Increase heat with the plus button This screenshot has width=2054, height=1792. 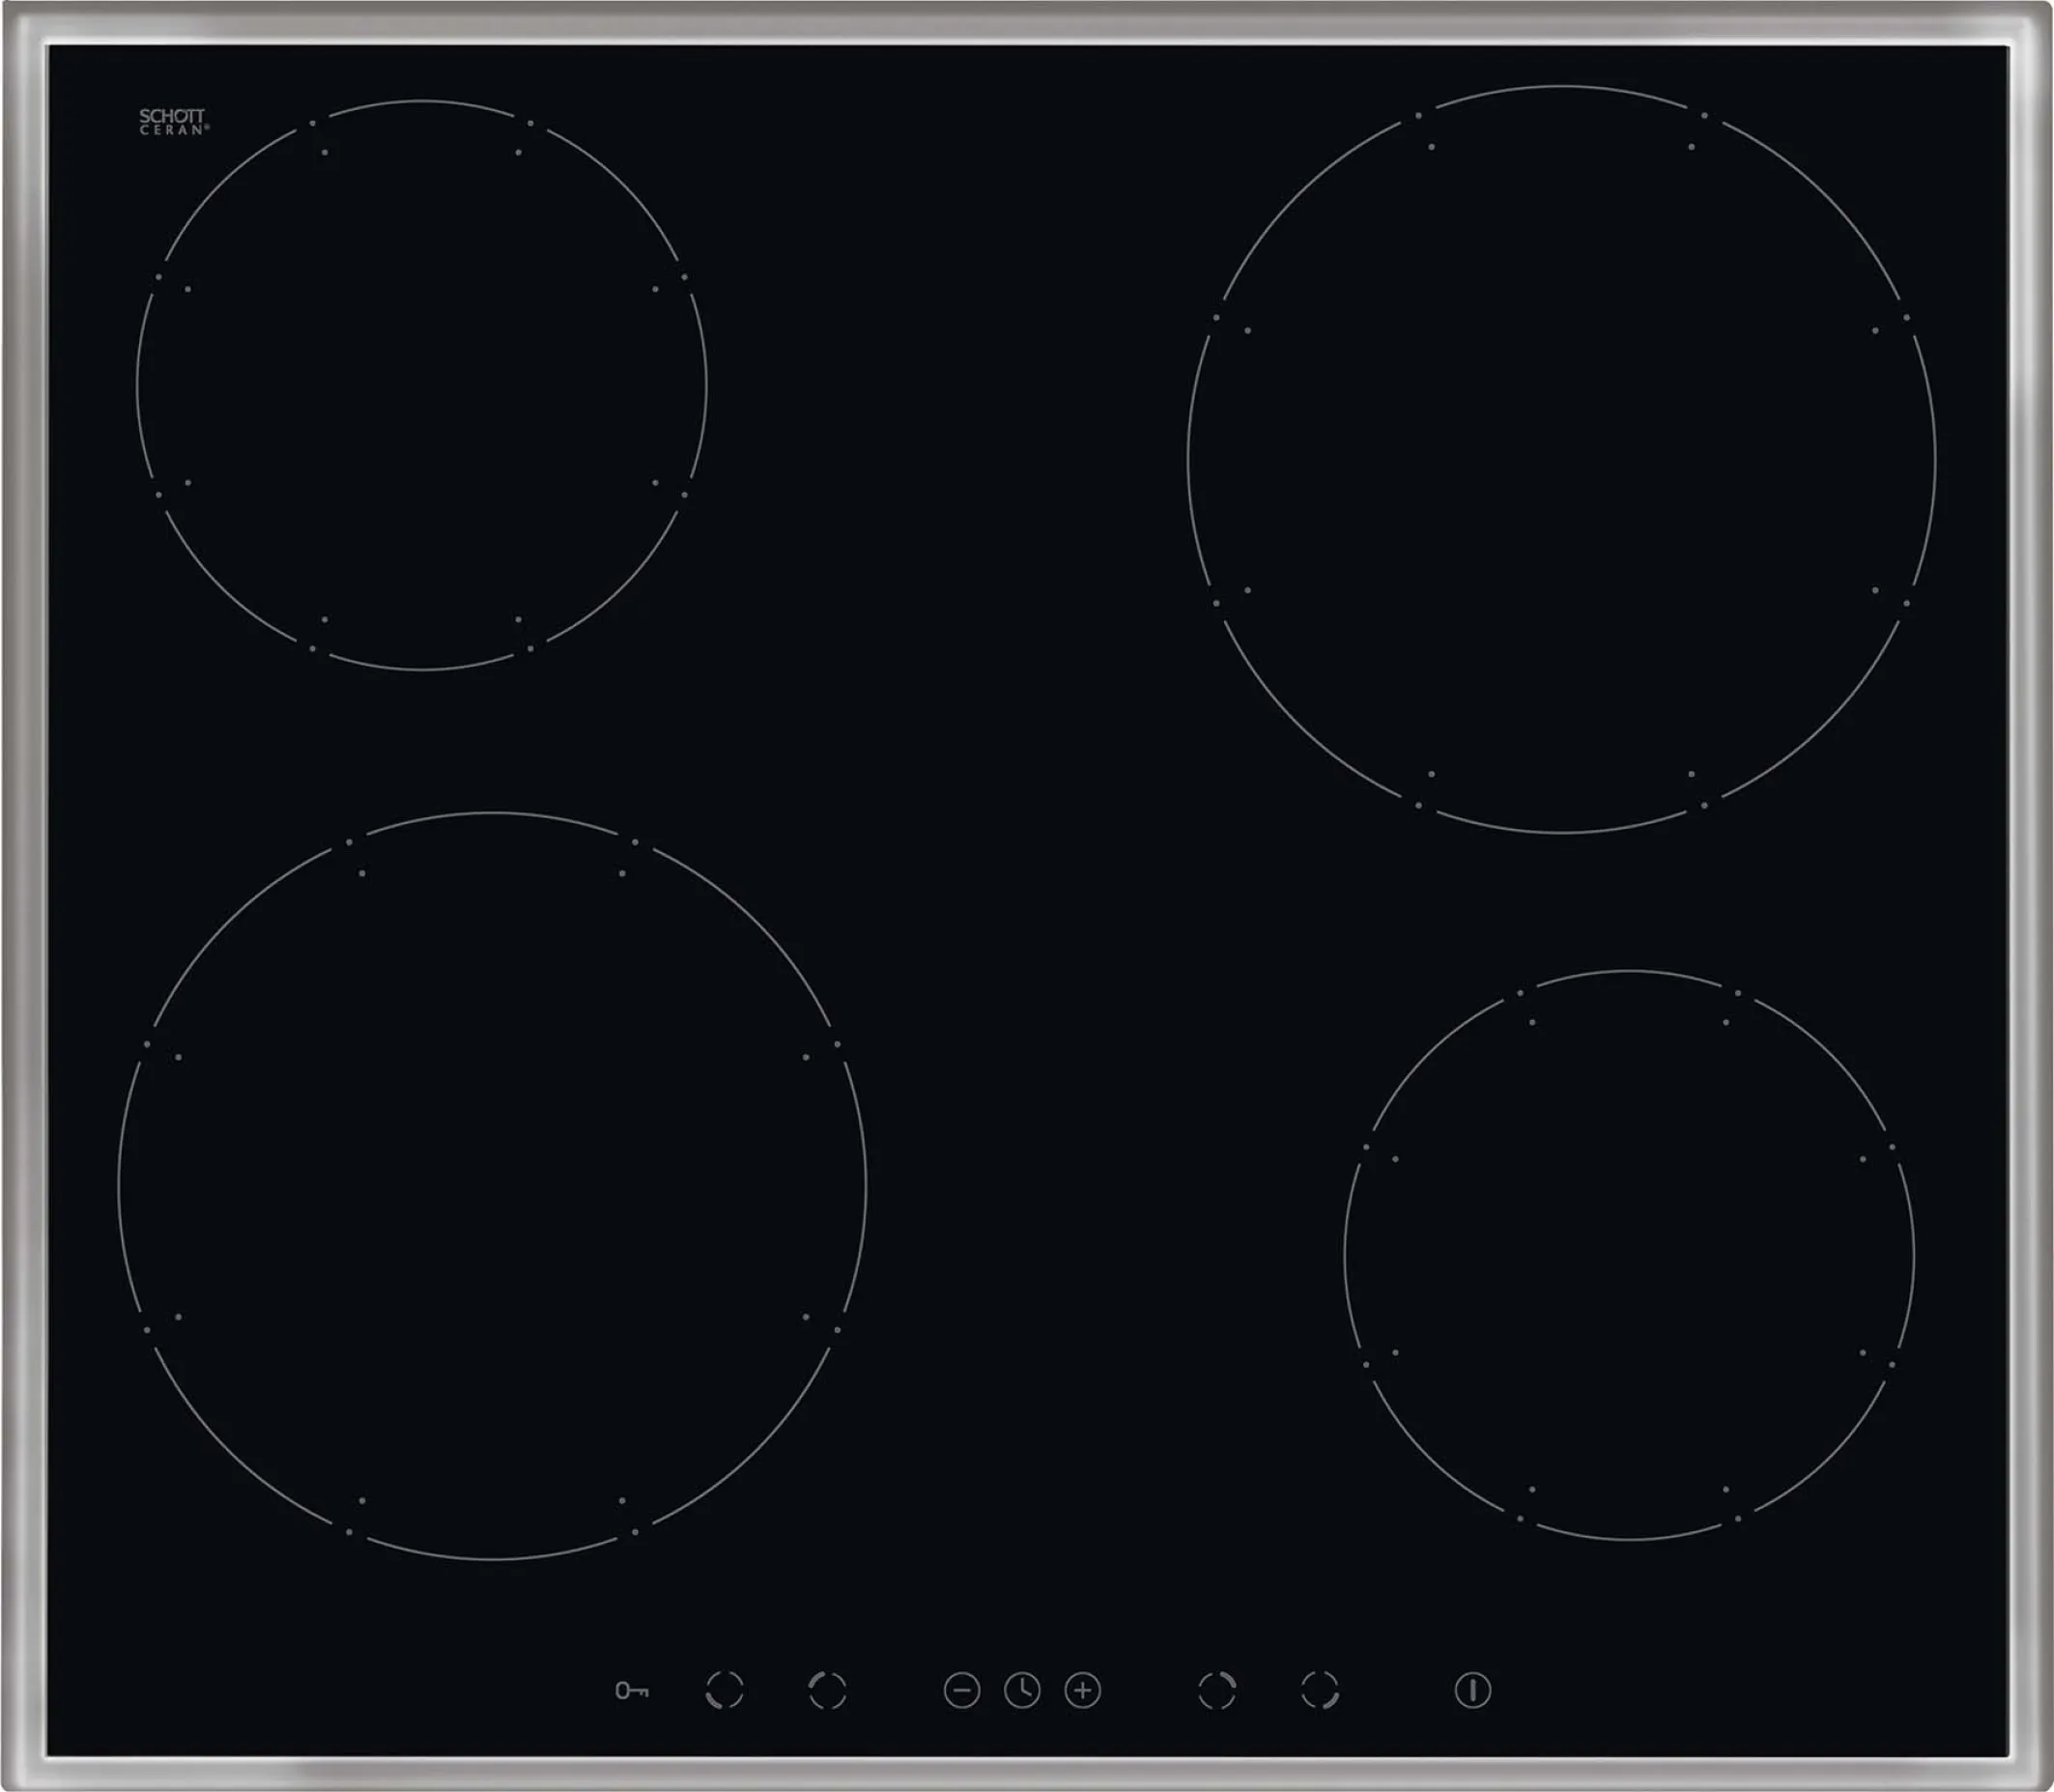1082,1690
